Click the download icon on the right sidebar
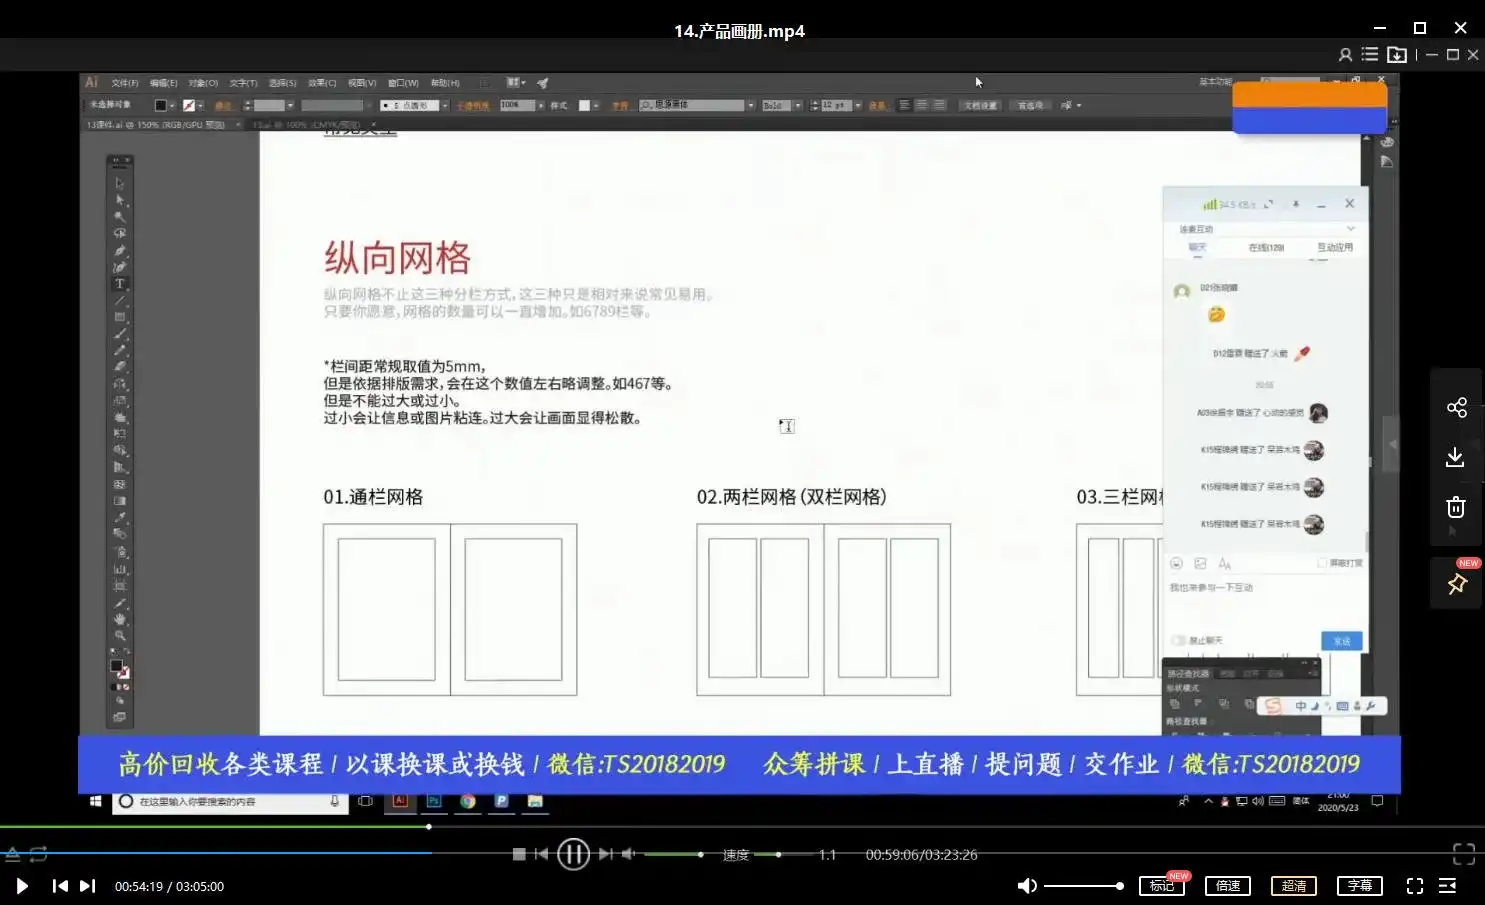 (1456, 457)
